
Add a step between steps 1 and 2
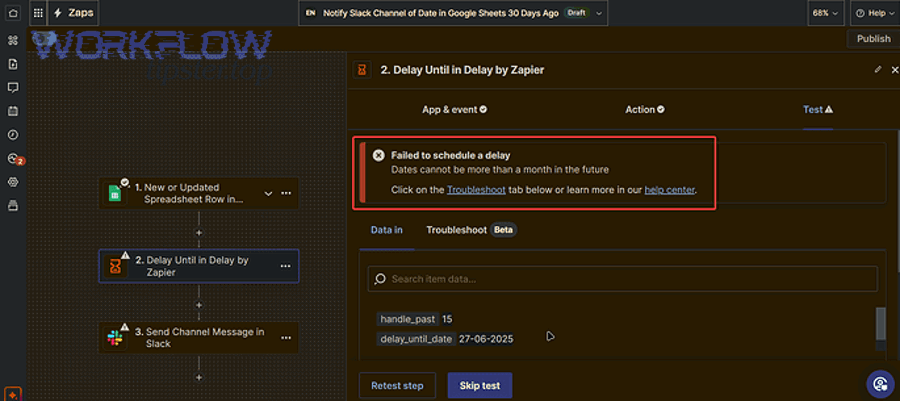(199, 233)
